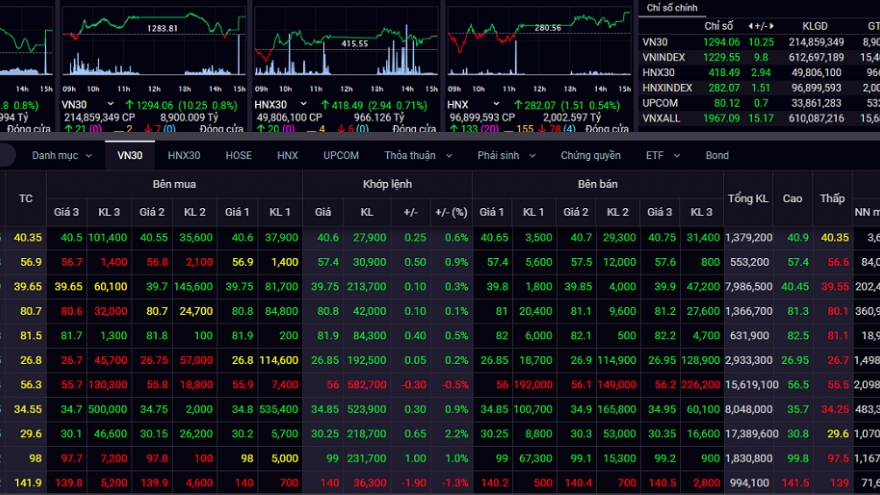Expand the Thỏa thuận dropdown
880x495 pixels.
tap(418, 155)
